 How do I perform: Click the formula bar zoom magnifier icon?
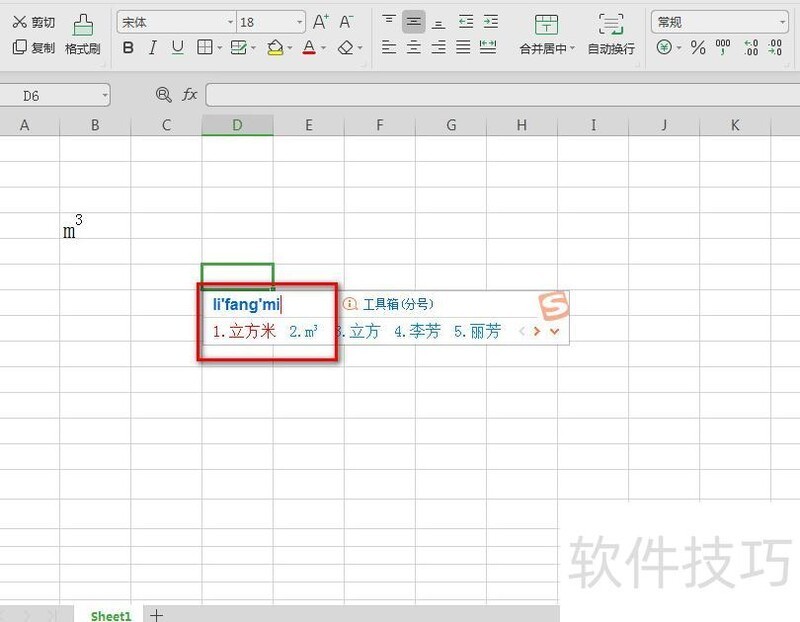[163, 95]
